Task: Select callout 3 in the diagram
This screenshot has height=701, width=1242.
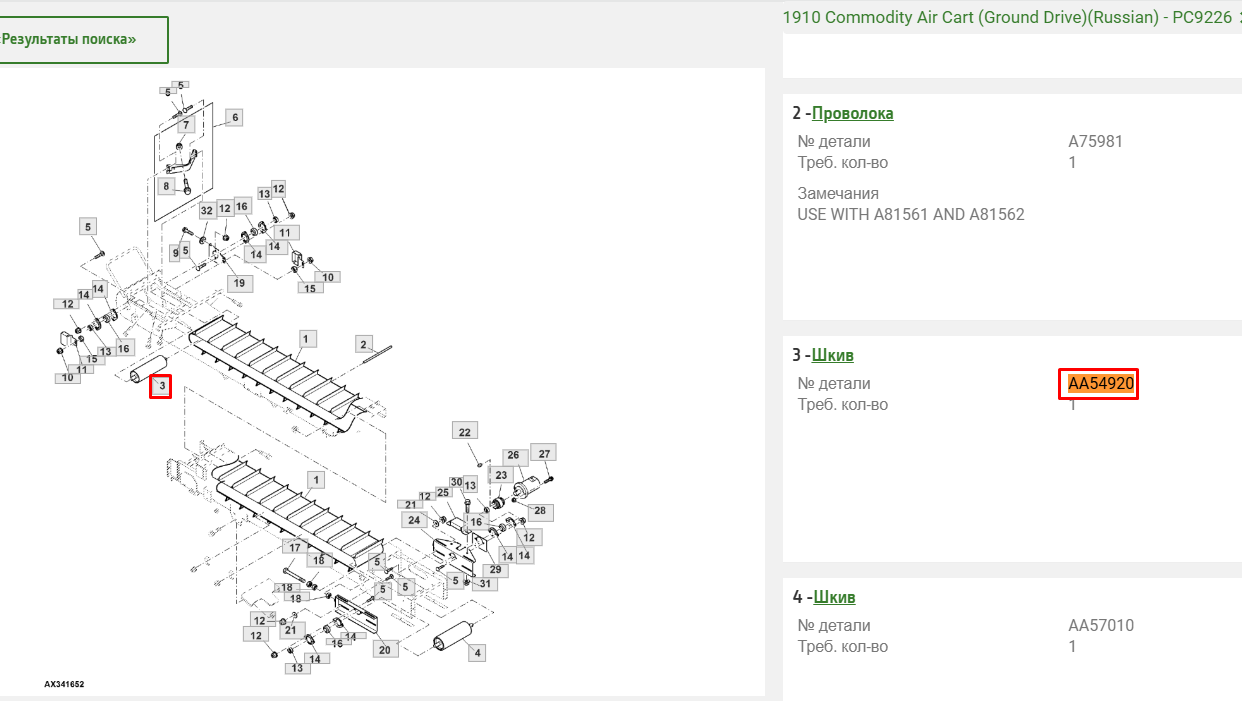Action: point(160,385)
